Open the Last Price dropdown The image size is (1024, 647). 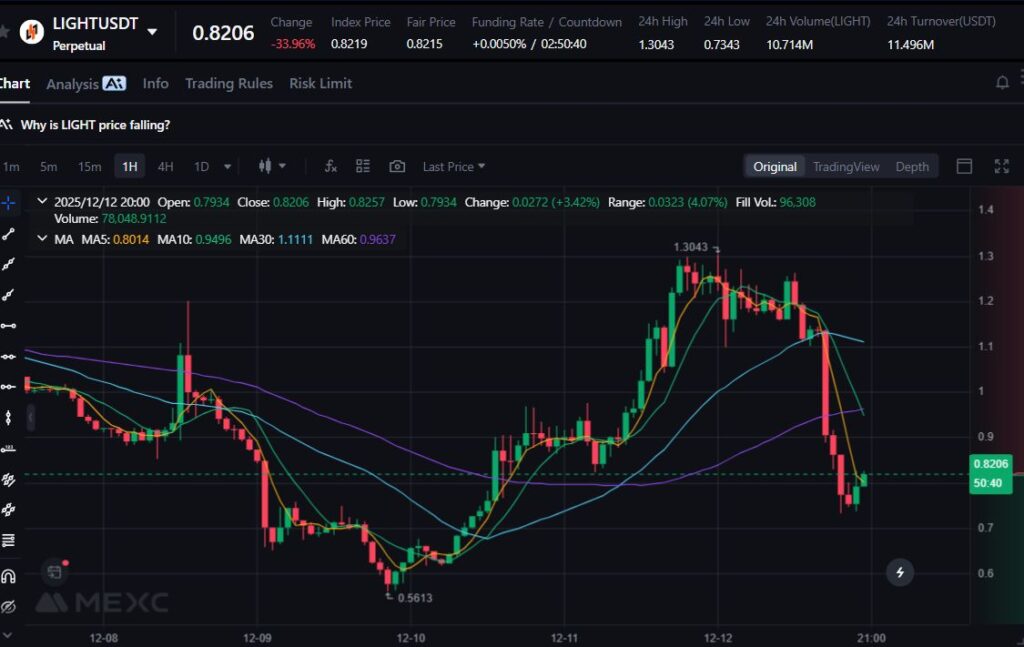point(453,167)
